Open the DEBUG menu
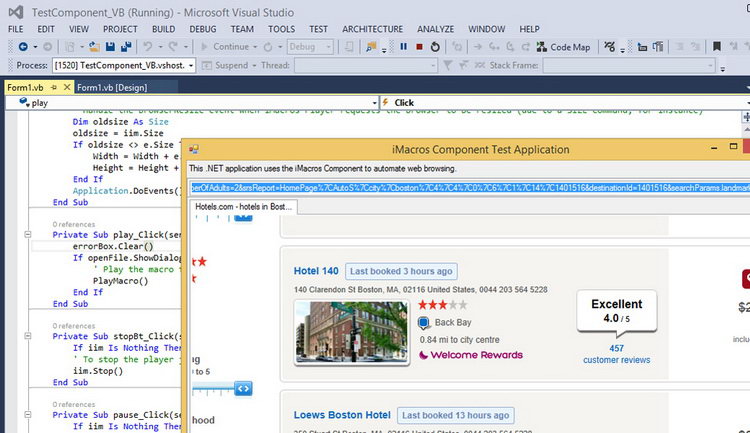The height and width of the screenshot is (433, 750). click(x=202, y=29)
